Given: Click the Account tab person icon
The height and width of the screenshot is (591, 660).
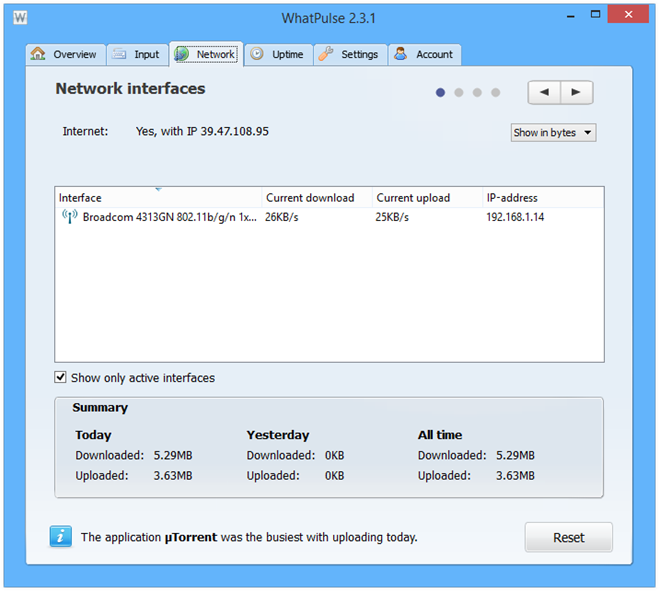Looking at the screenshot, I should pos(400,54).
